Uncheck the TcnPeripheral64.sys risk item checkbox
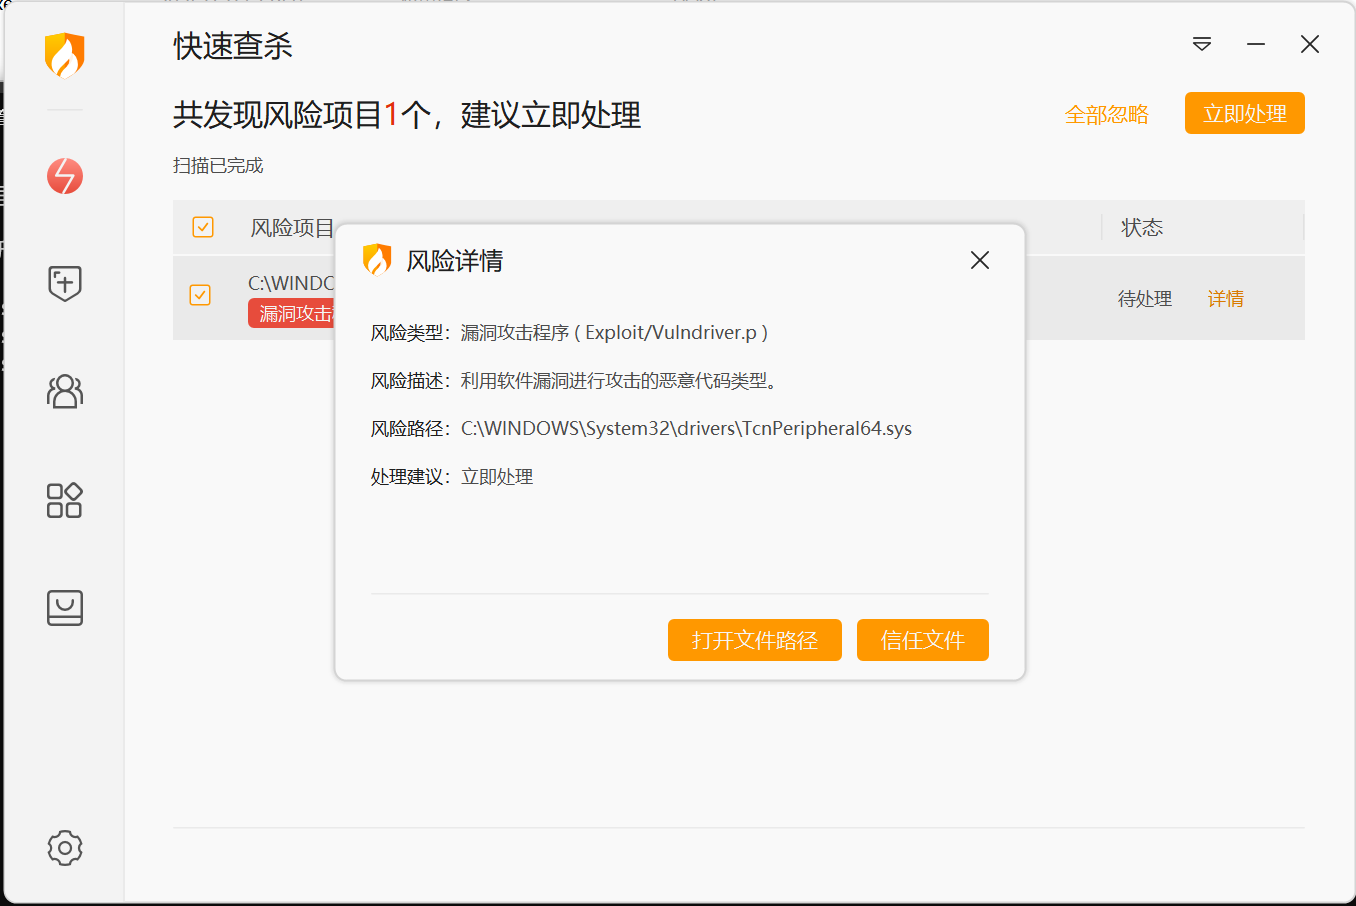This screenshot has width=1356, height=906. click(x=202, y=297)
